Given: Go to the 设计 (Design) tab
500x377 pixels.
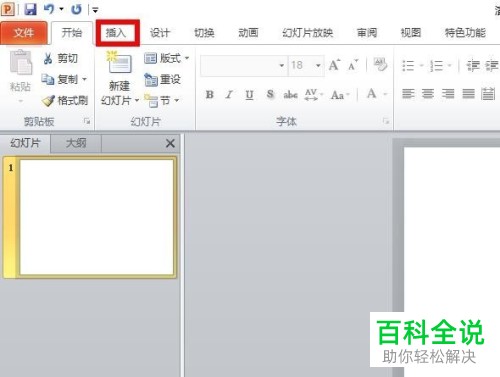Looking at the screenshot, I should [160, 33].
